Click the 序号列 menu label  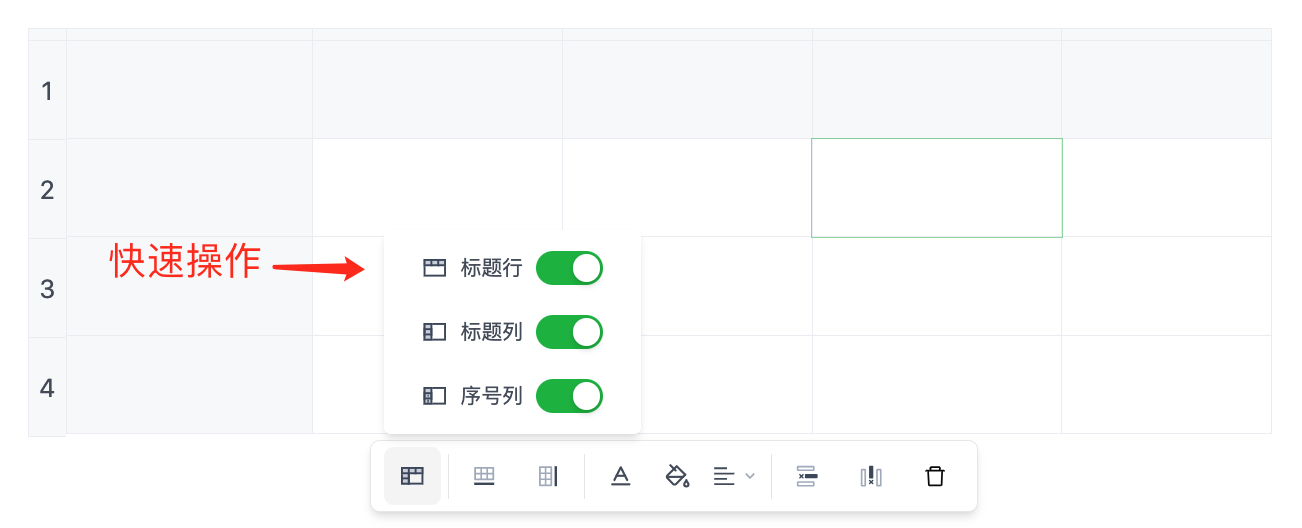491,396
